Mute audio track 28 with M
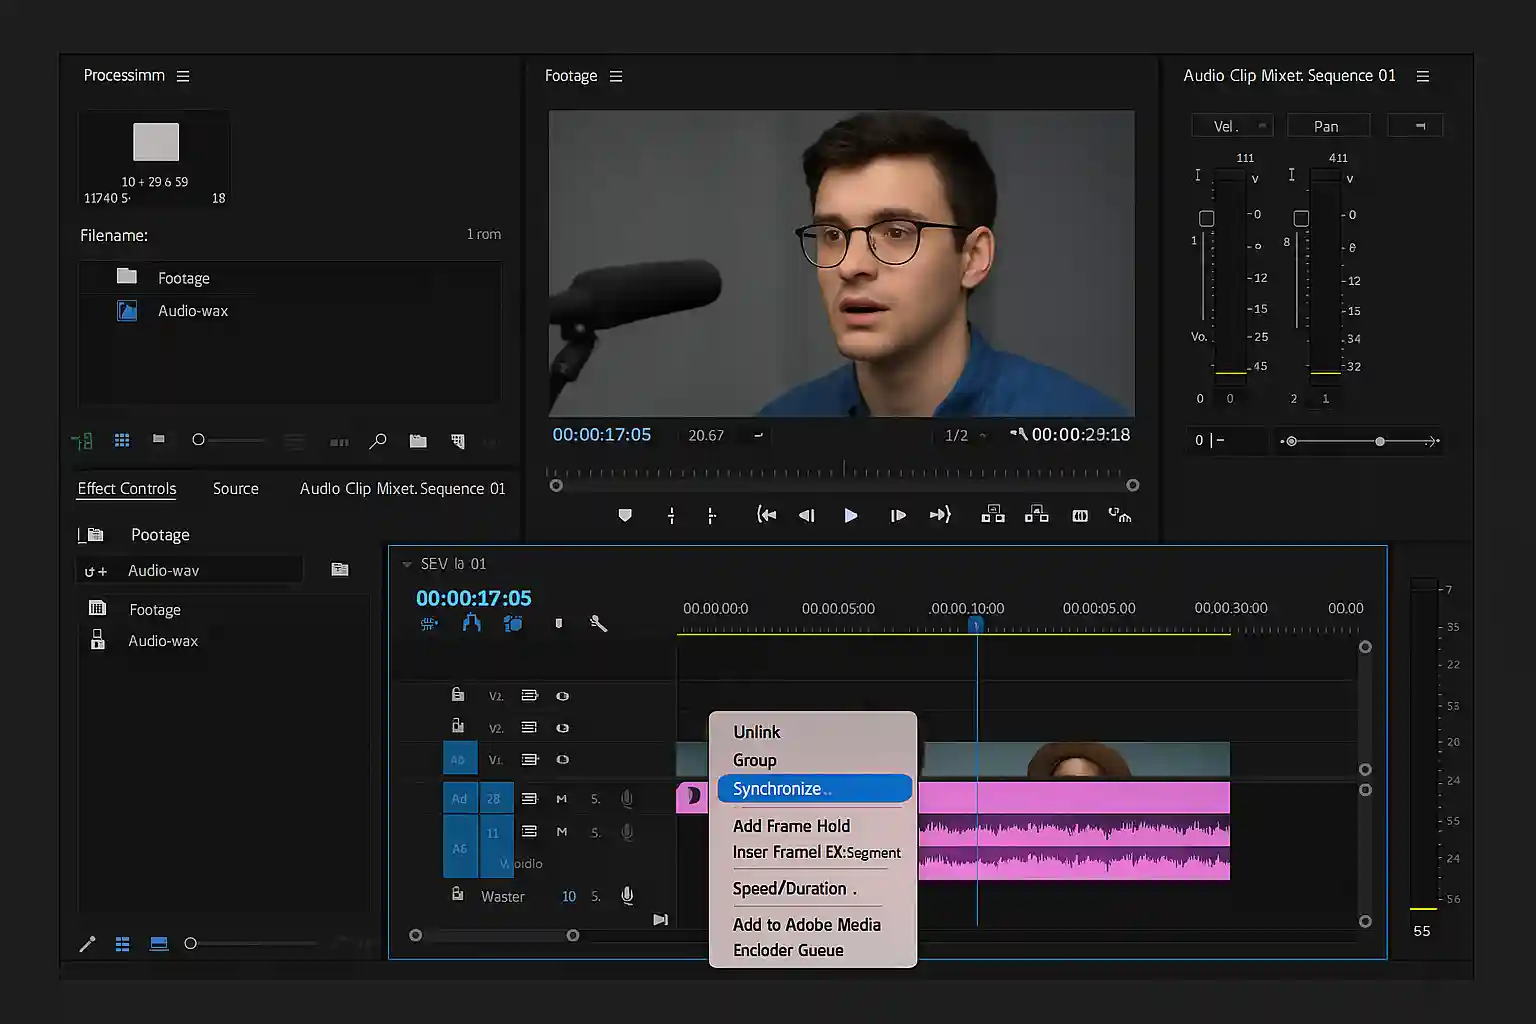Viewport: 1536px width, 1024px height. (562, 799)
